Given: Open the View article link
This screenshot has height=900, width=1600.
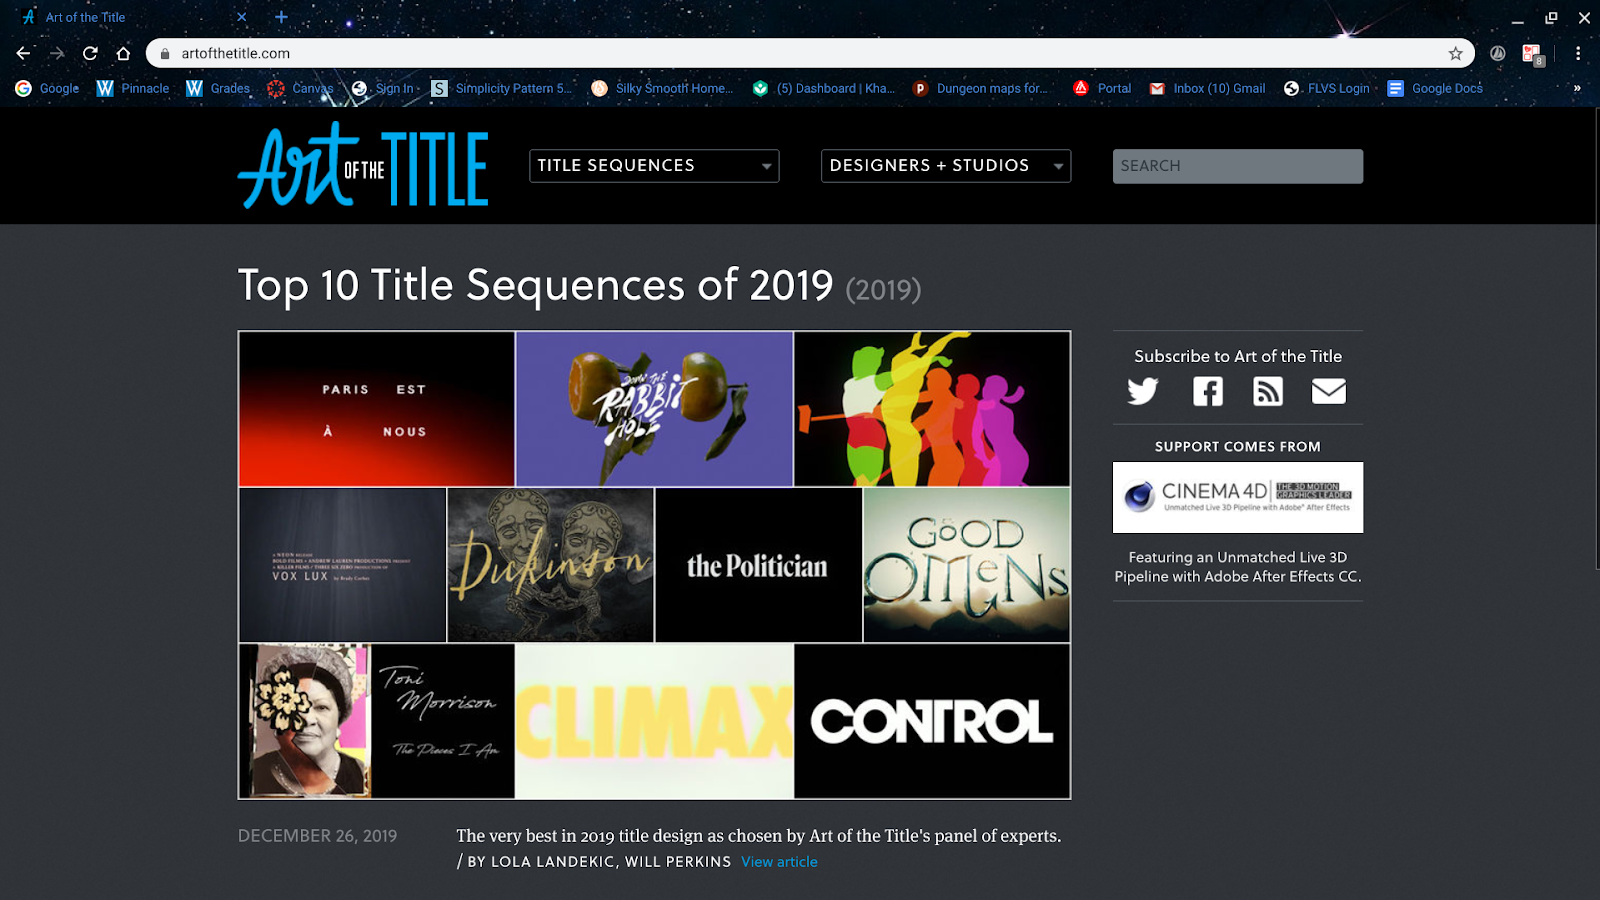Looking at the screenshot, I should coord(779,861).
